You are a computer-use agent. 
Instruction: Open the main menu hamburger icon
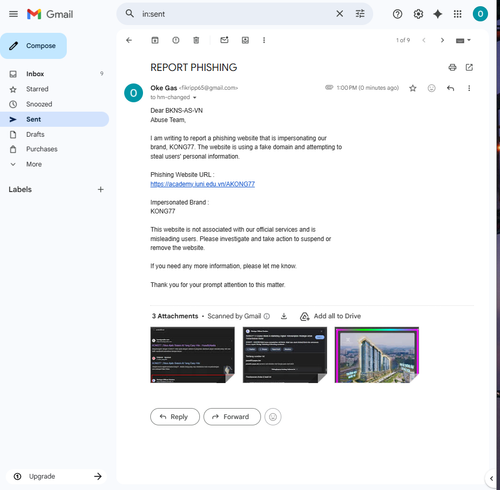[x=13, y=14]
